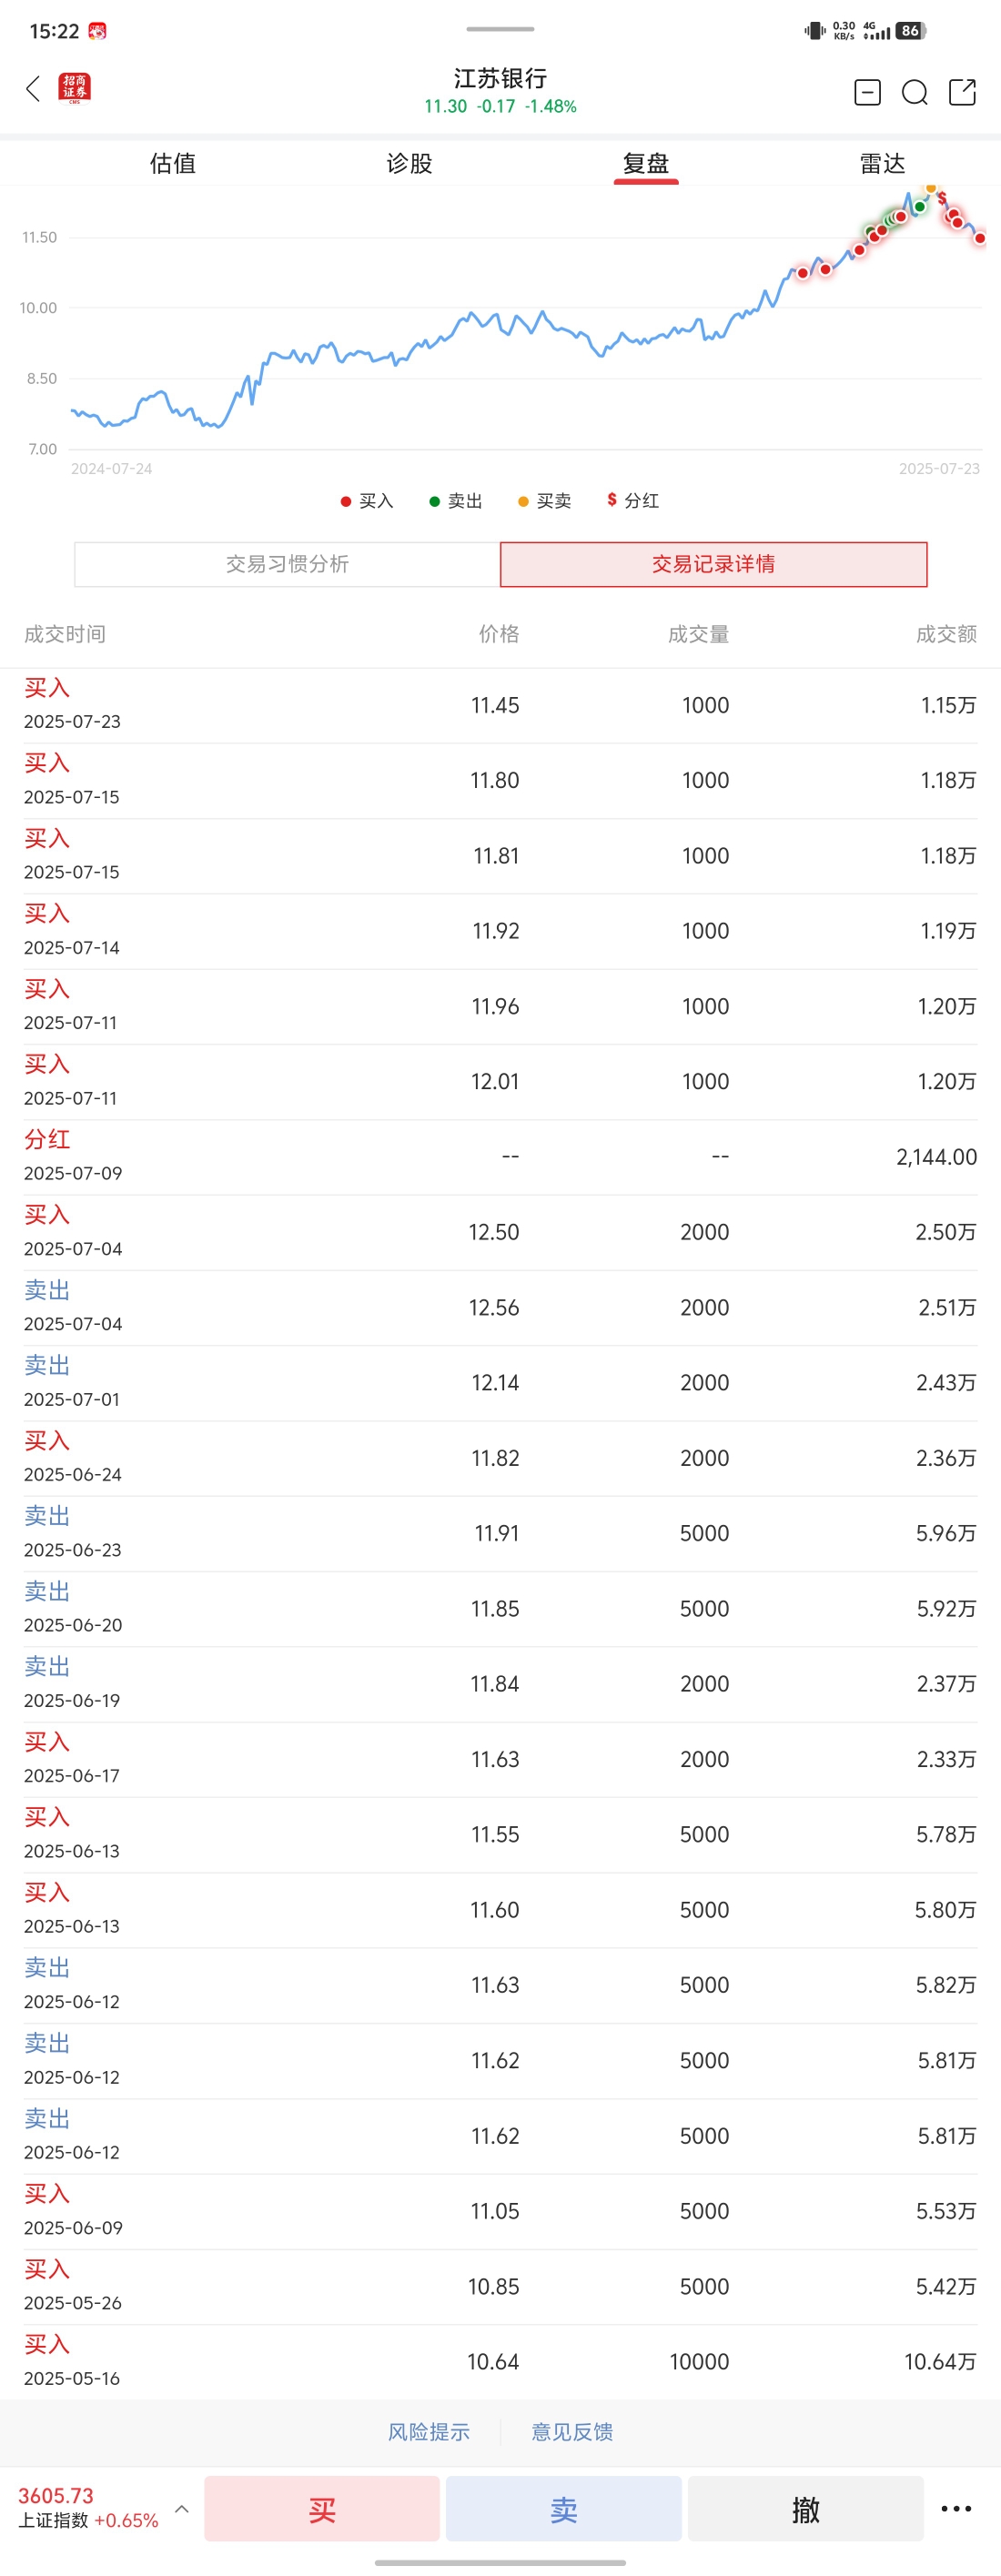Toggle 买卖 legend item
Screen dimensions: 1001x2576
pos(544,501)
